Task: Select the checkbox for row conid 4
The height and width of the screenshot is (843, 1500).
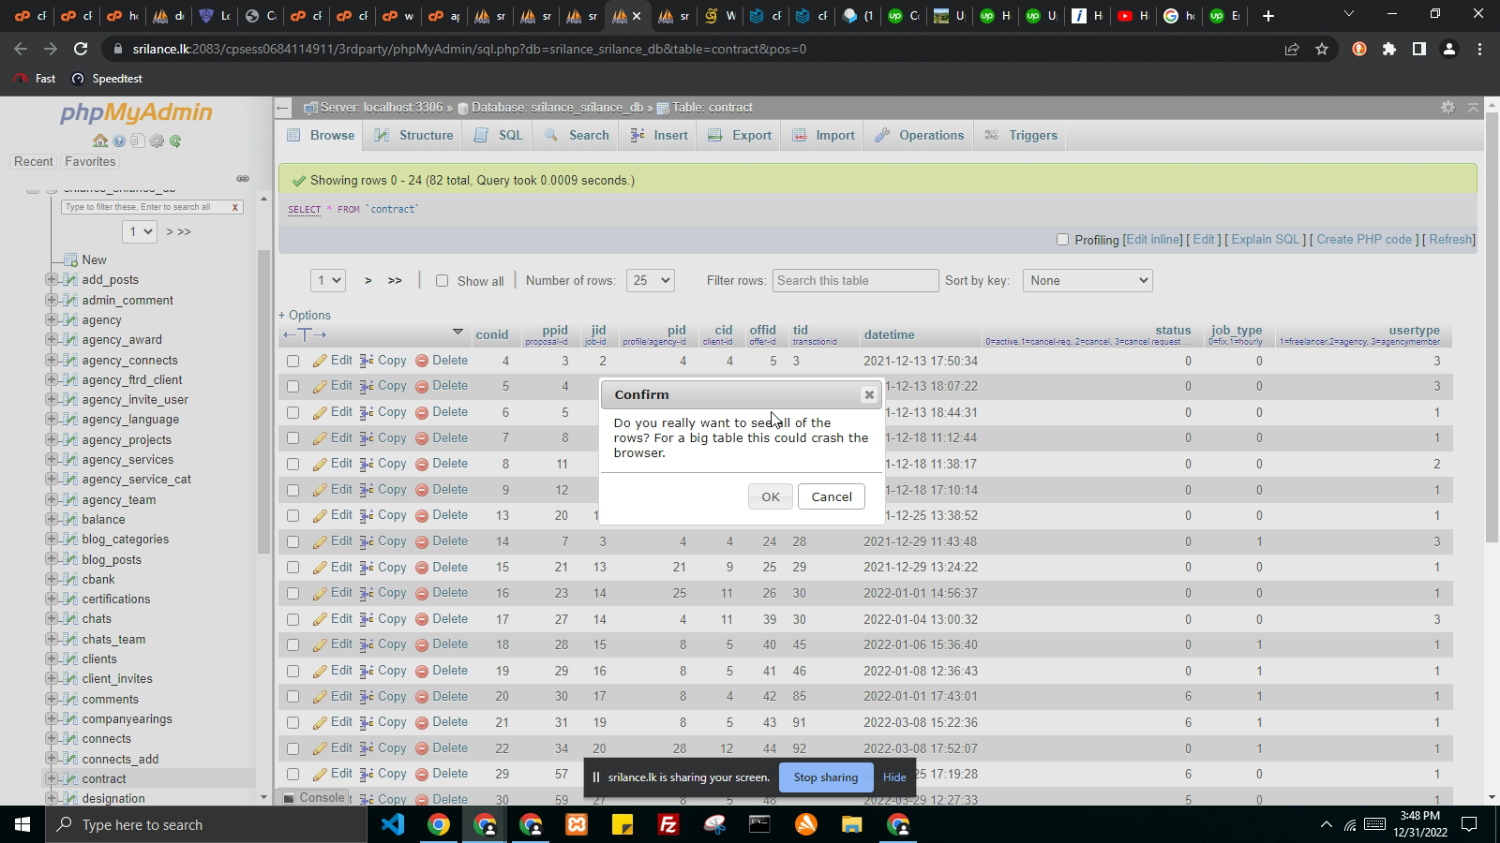Action: tap(293, 361)
